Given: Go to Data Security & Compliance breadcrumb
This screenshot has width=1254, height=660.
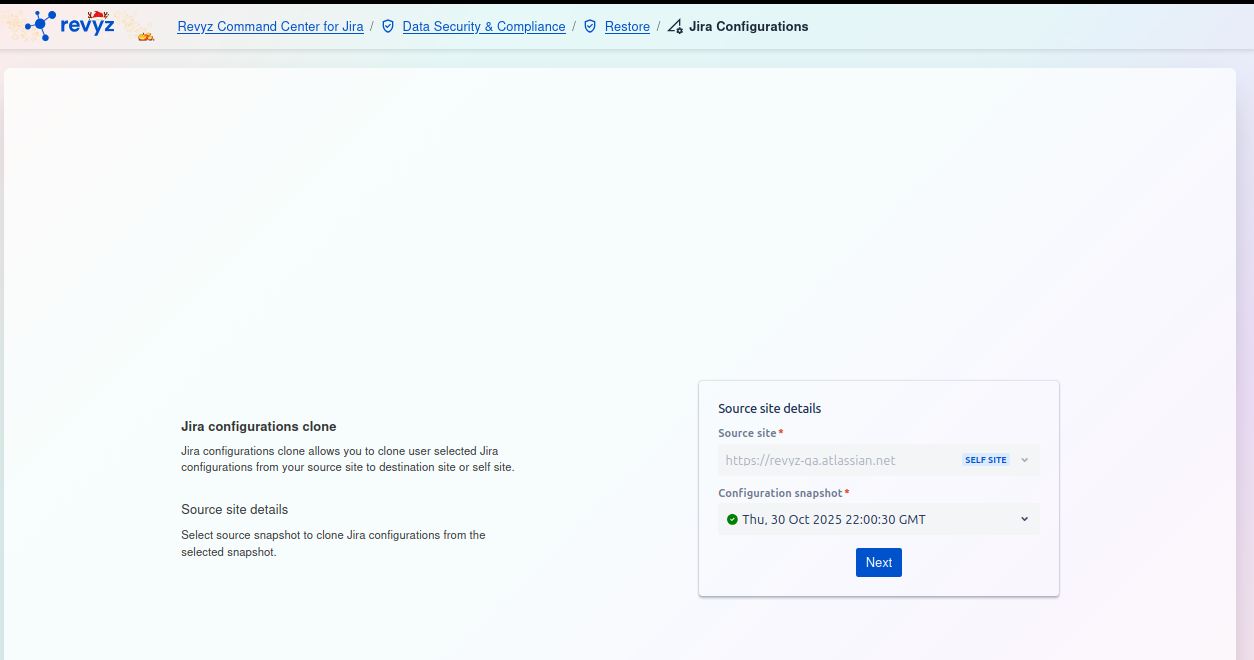Looking at the screenshot, I should (484, 27).
